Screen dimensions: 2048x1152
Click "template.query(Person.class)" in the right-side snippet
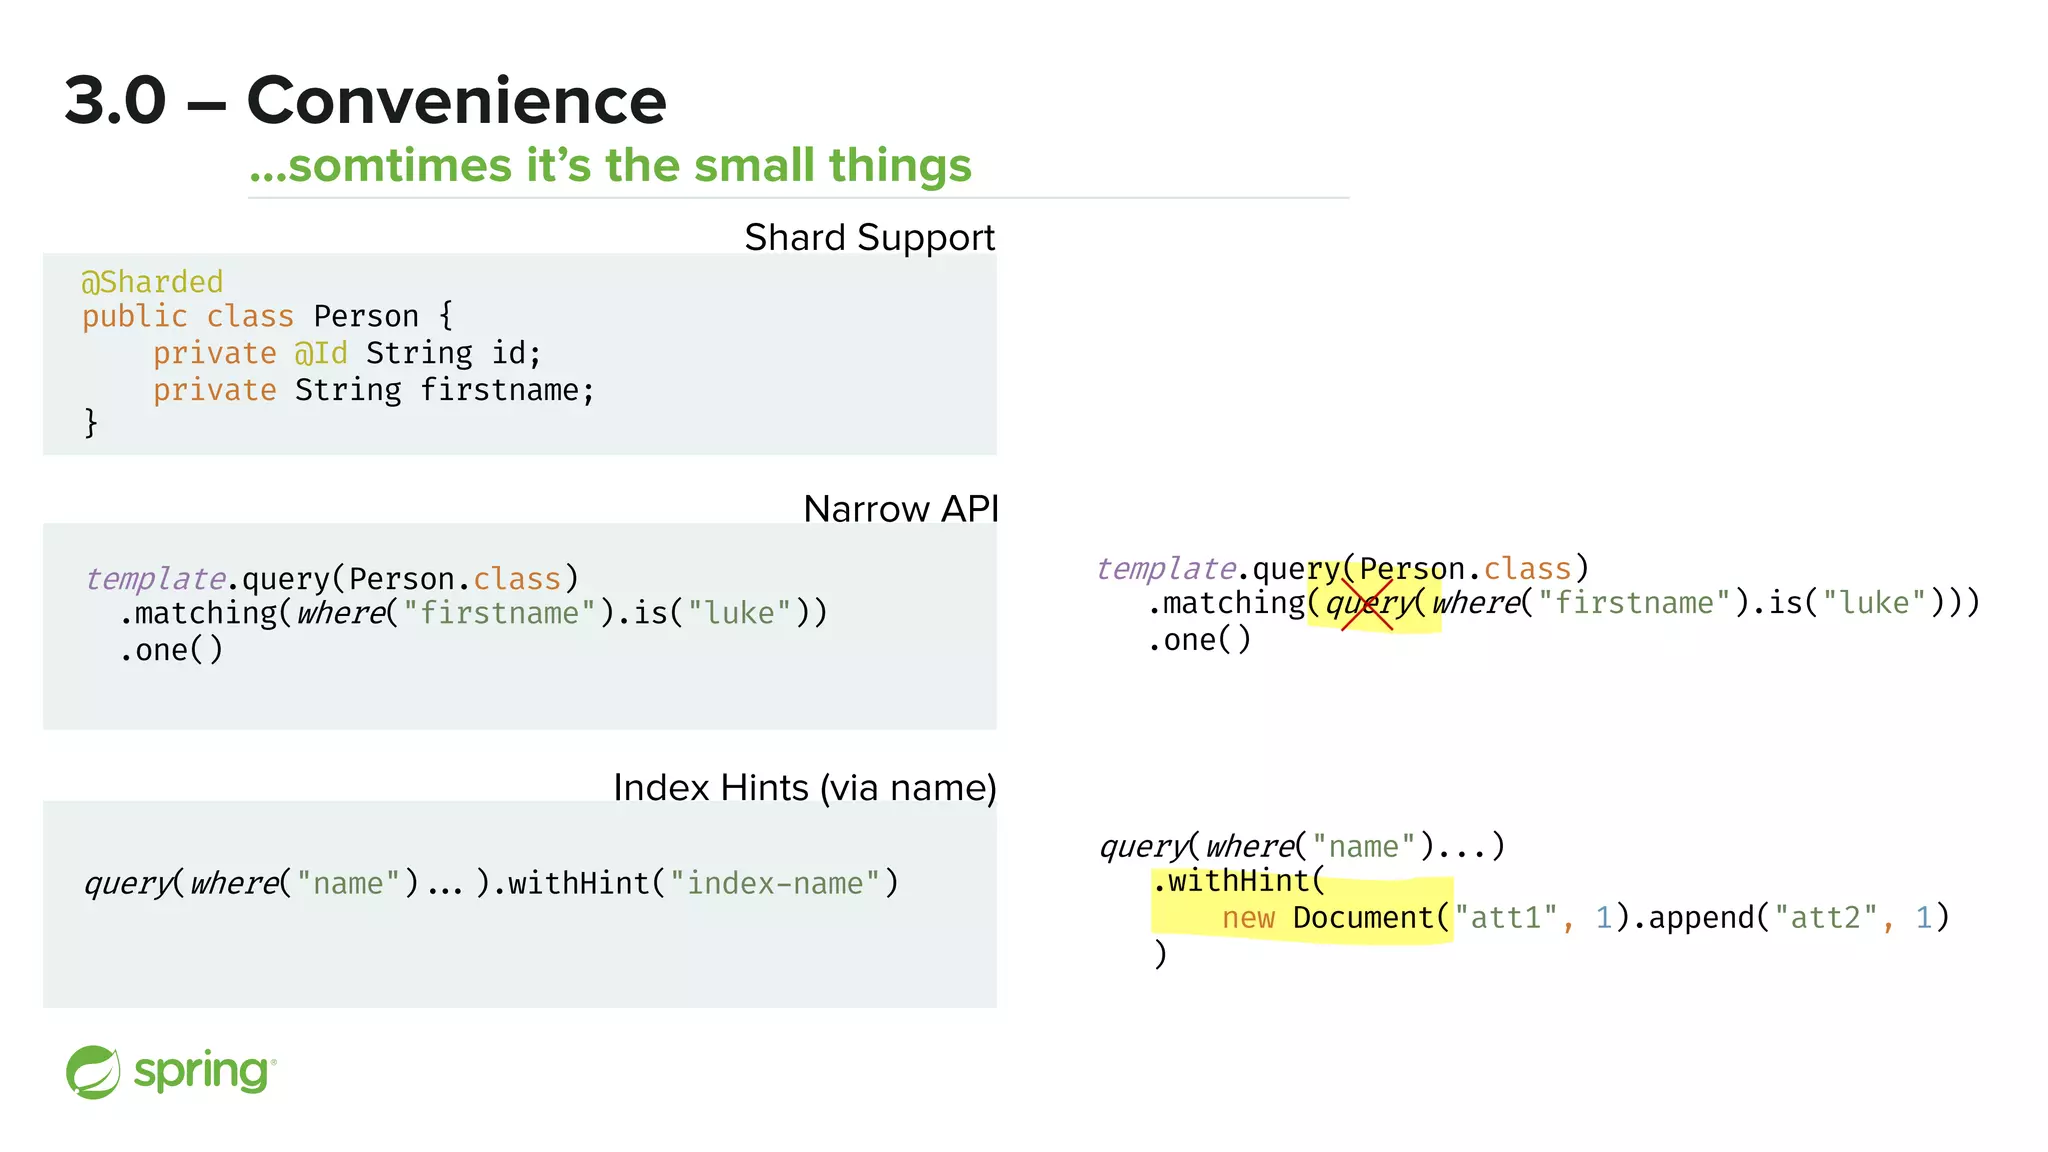[x=1342, y=569]
